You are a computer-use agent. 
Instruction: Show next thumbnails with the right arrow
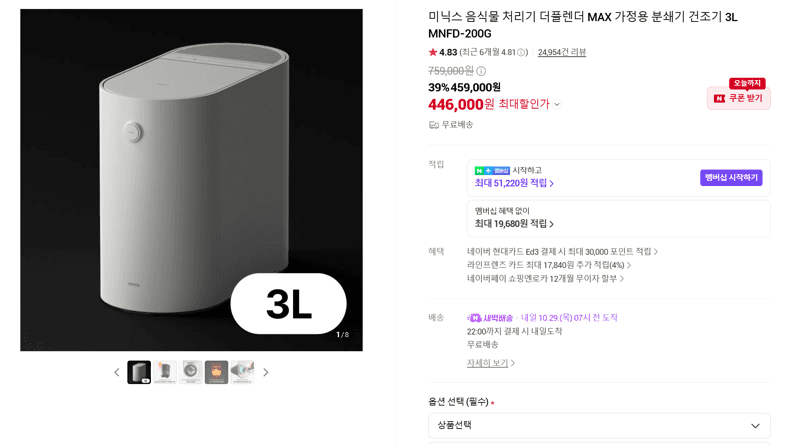[266, 372]
